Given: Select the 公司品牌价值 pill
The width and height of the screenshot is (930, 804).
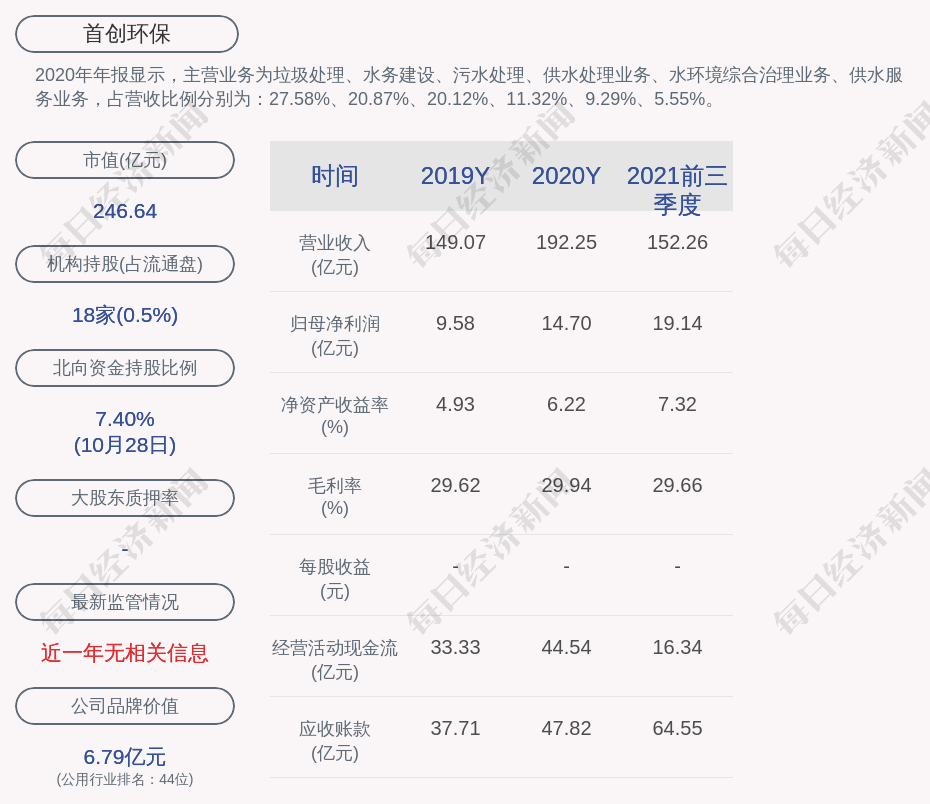Looking at the screenshot, I should (125, 706).
